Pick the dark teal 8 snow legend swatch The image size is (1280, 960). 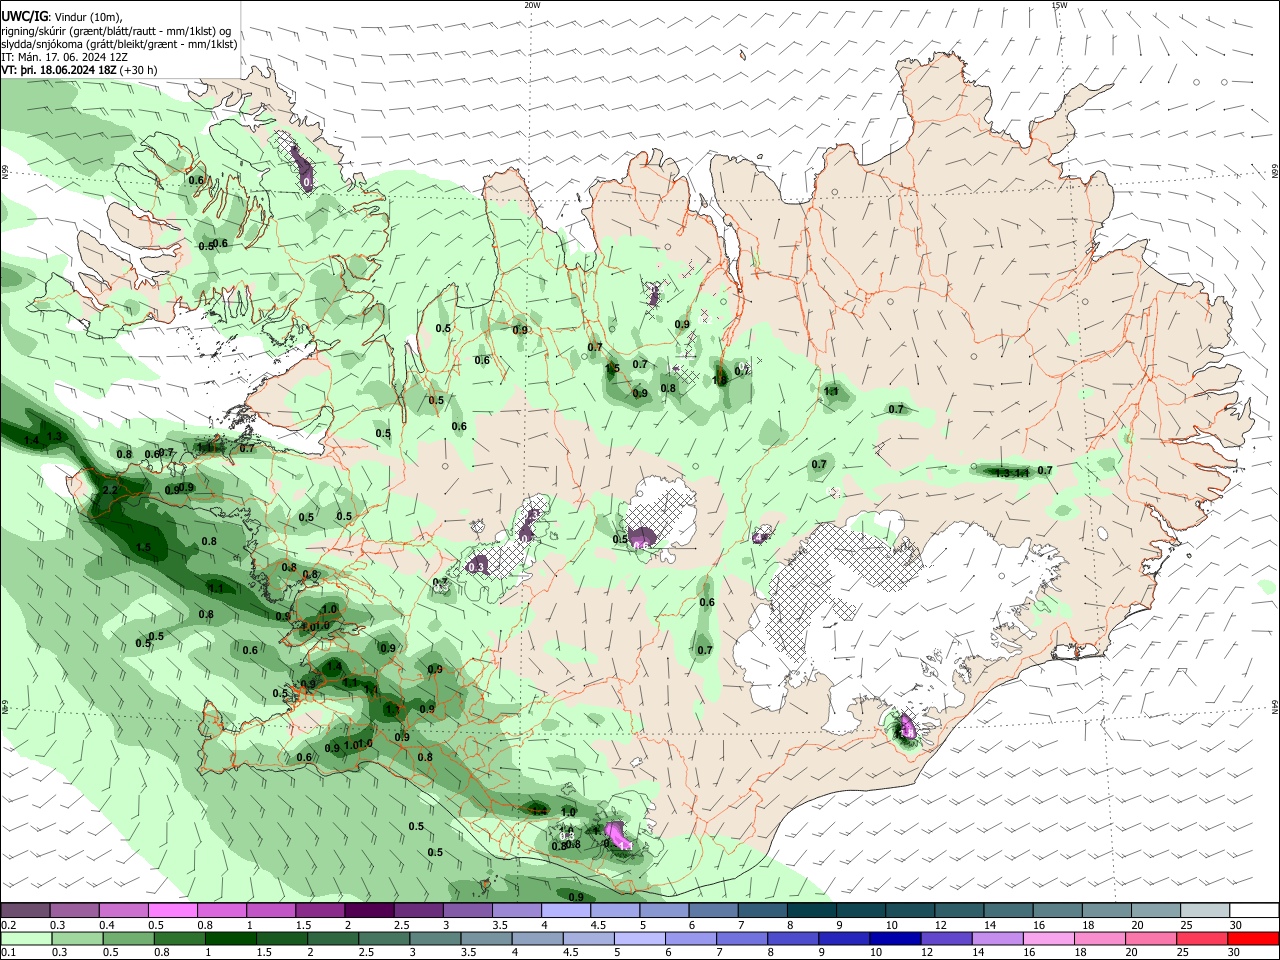[x=811, y=911]
